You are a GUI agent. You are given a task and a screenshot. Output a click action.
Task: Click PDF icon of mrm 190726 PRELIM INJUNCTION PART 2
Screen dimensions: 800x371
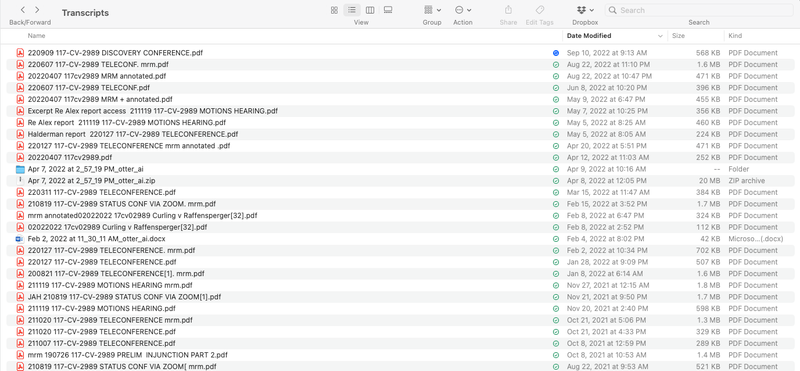[x=20, y=355]
